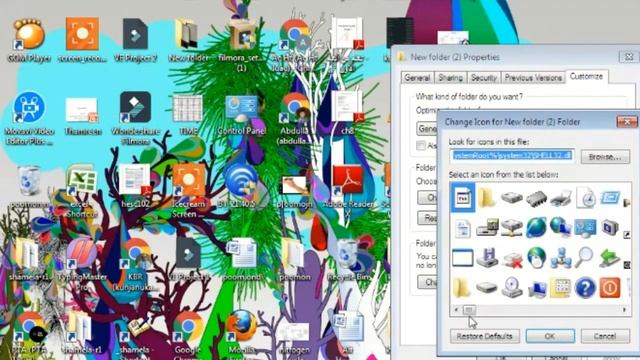The image size is (640, 360).
Task: Select the BT 21.40.5 desktop icon
Action: tap(242, 186)
